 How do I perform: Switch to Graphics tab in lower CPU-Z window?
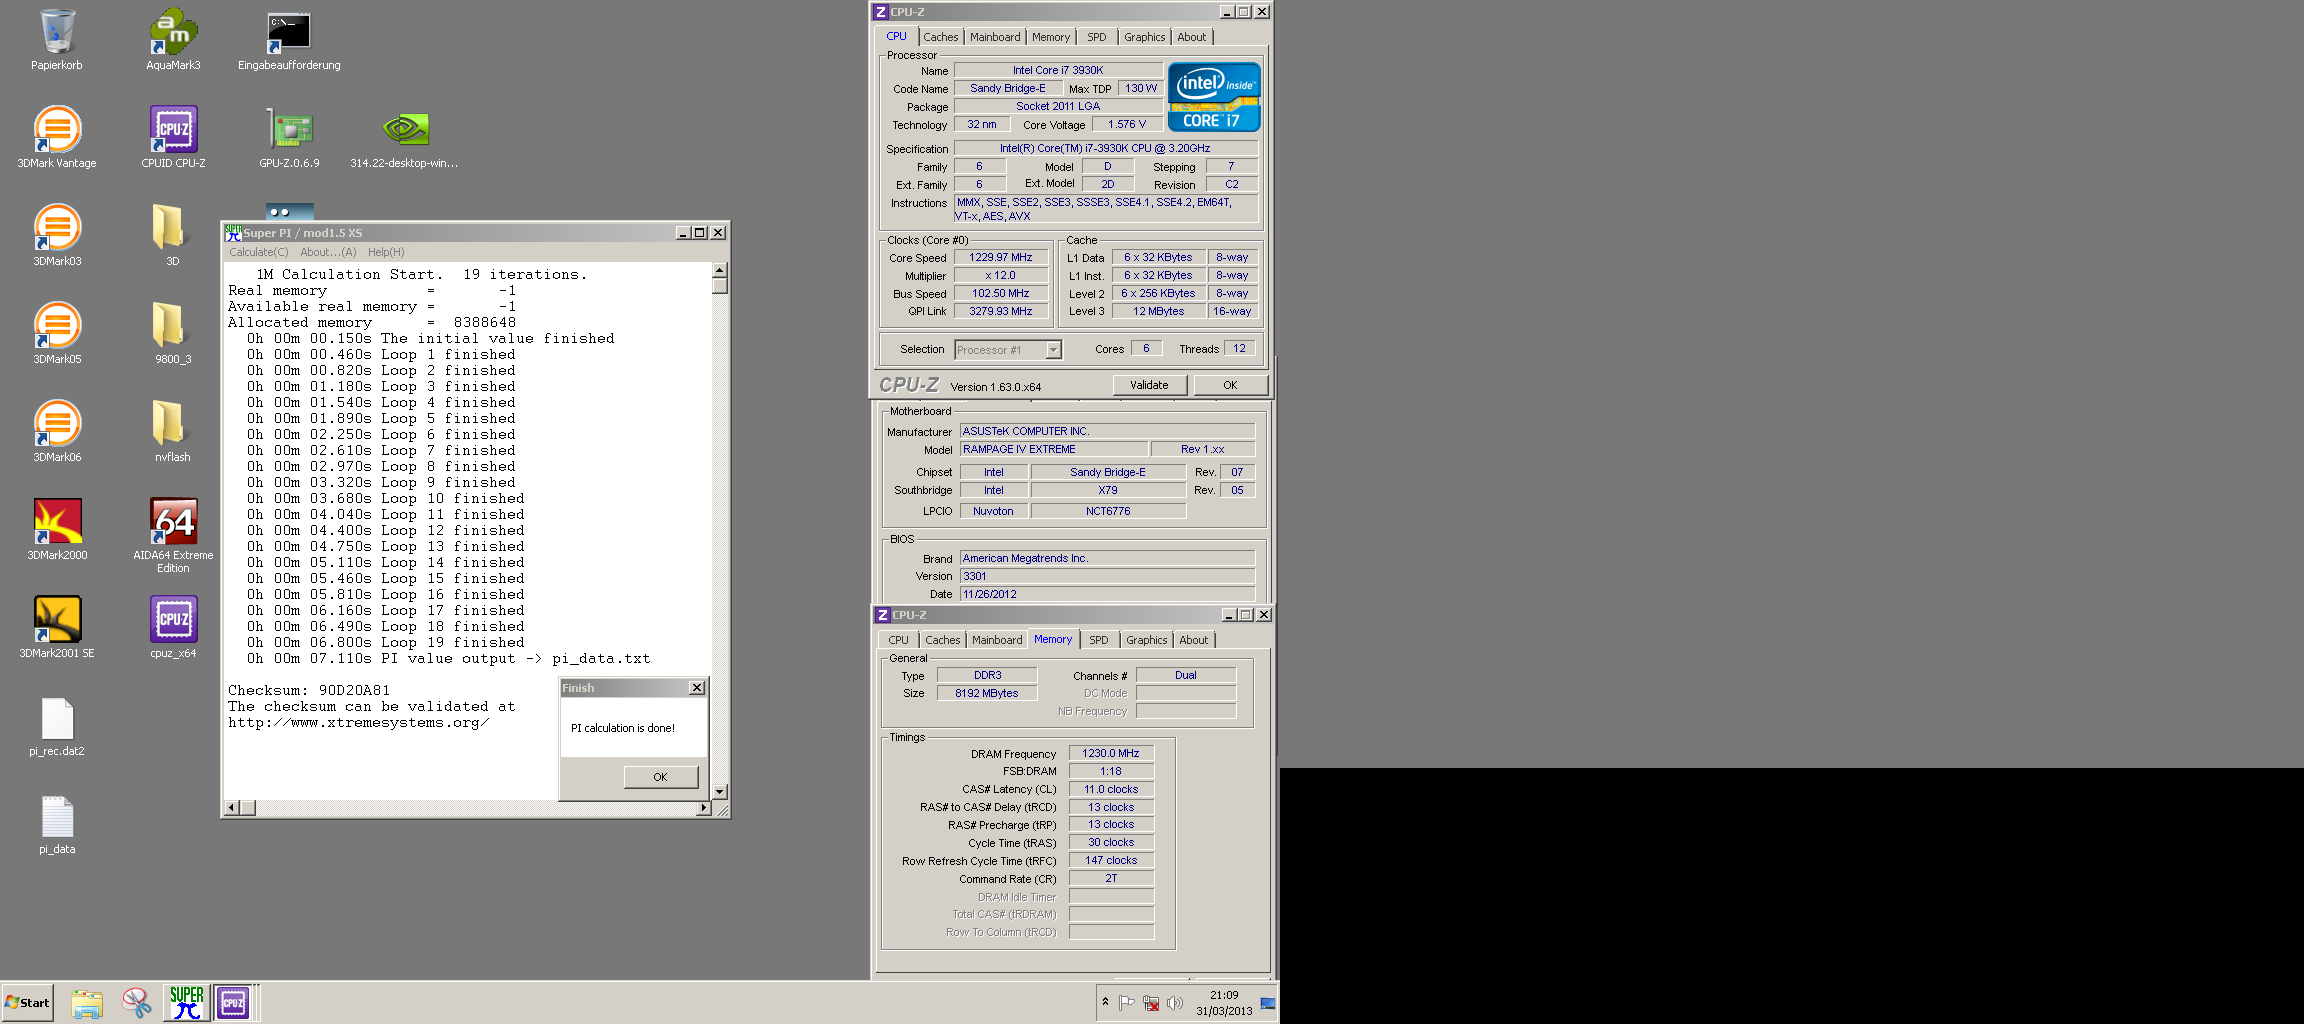pyautogui.click(x=1146, y=640)
